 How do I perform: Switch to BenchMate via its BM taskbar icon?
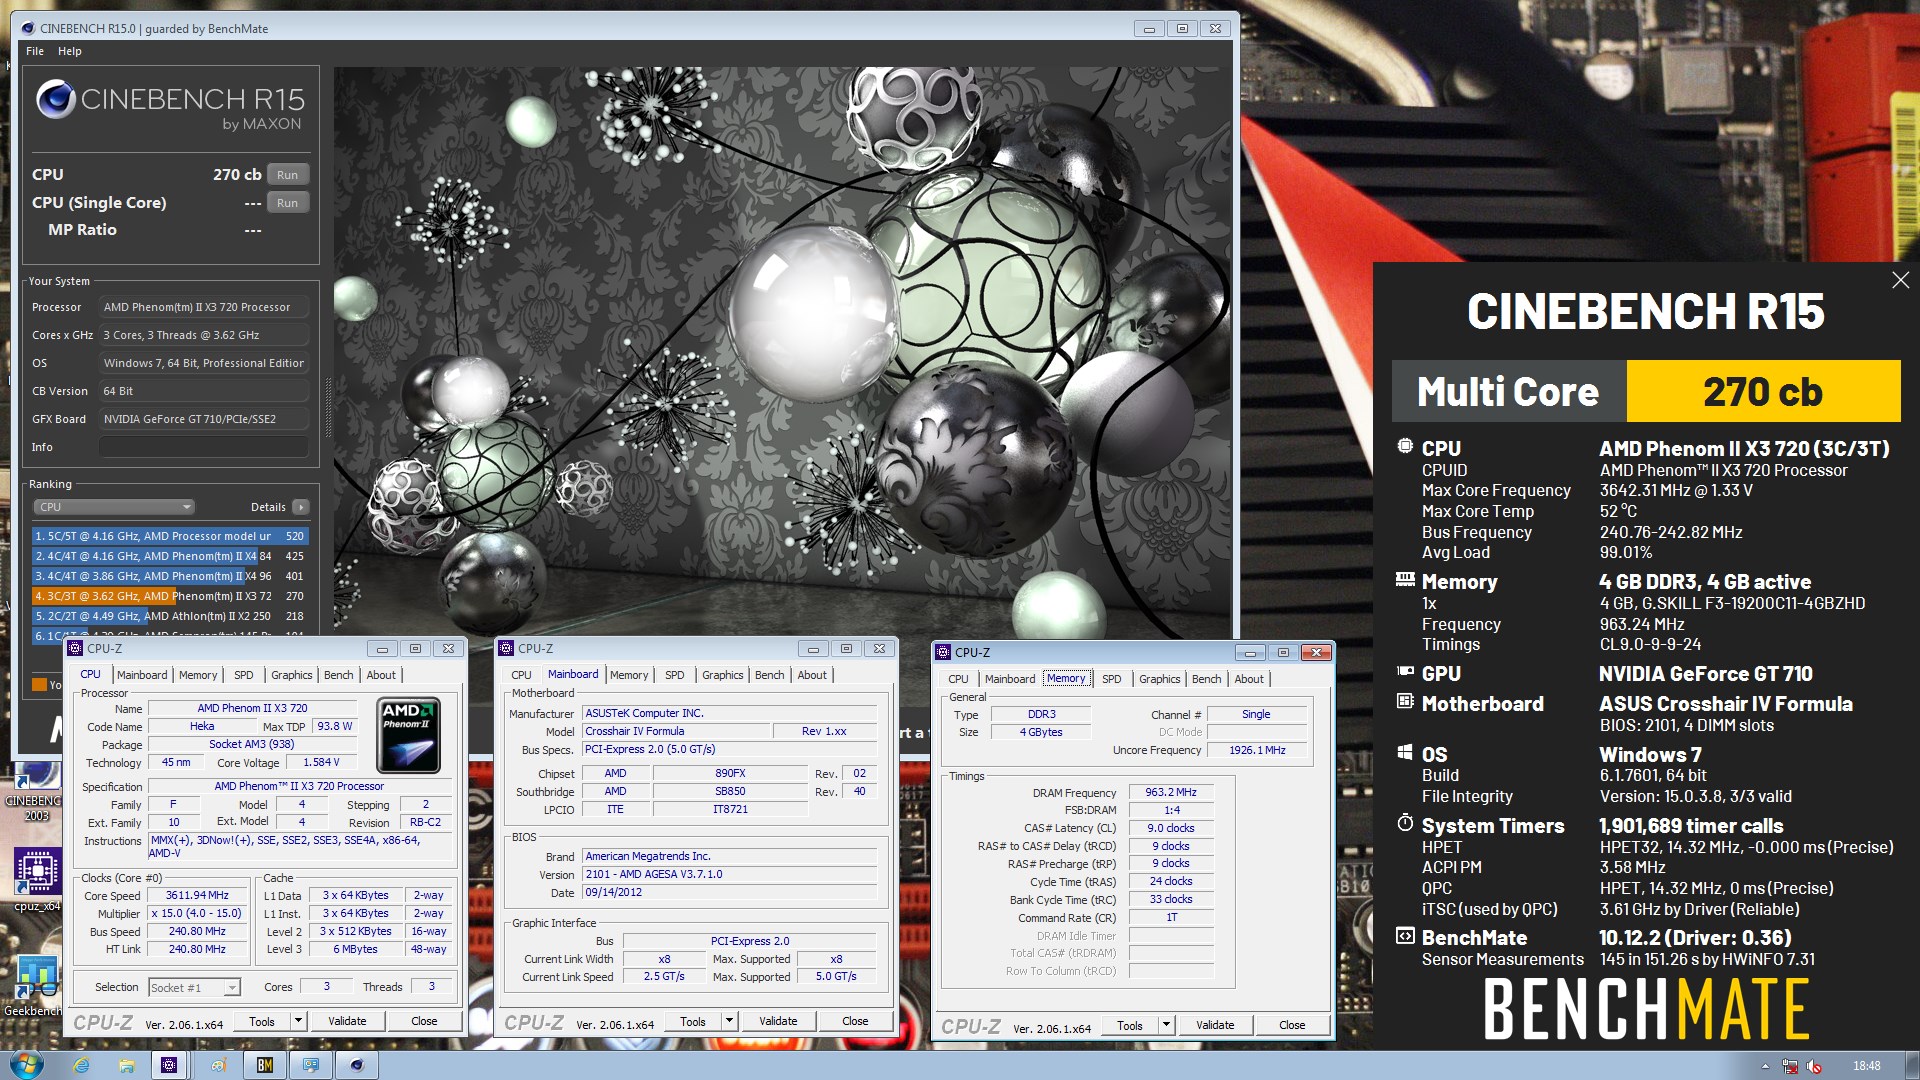[x=265, y=1065]
